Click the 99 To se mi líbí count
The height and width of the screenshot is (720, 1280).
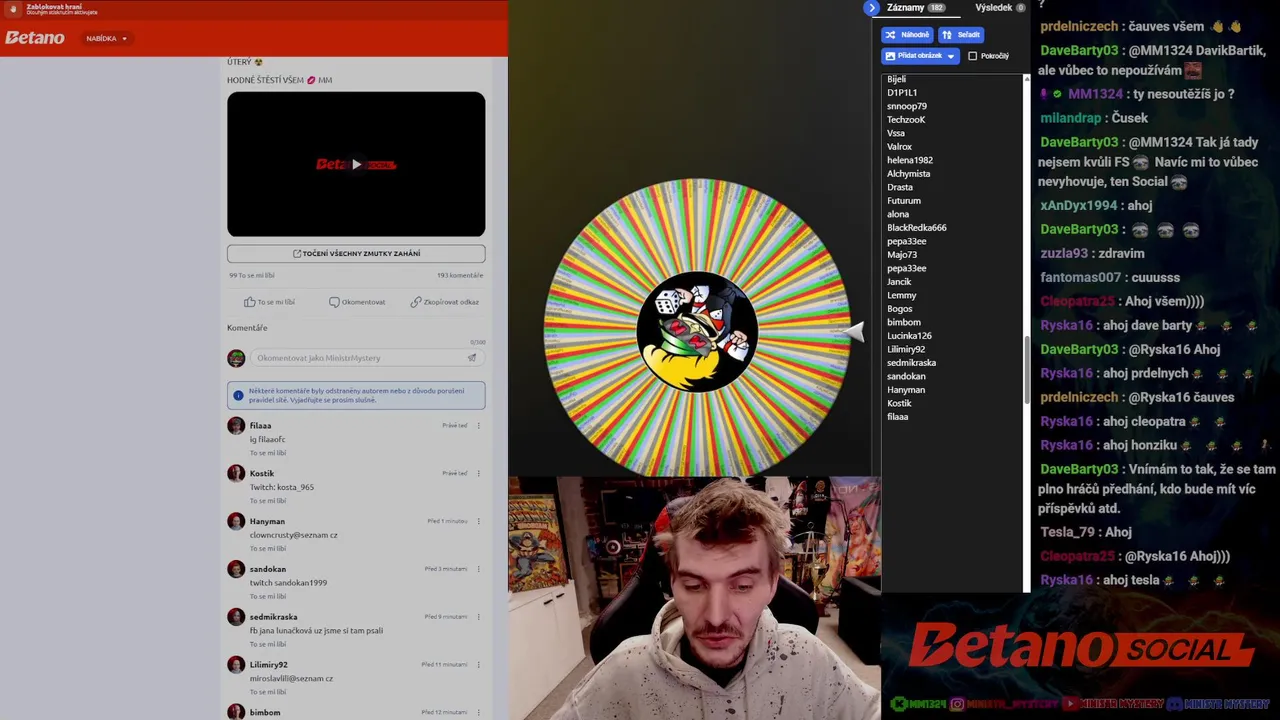tap(251, 275)
